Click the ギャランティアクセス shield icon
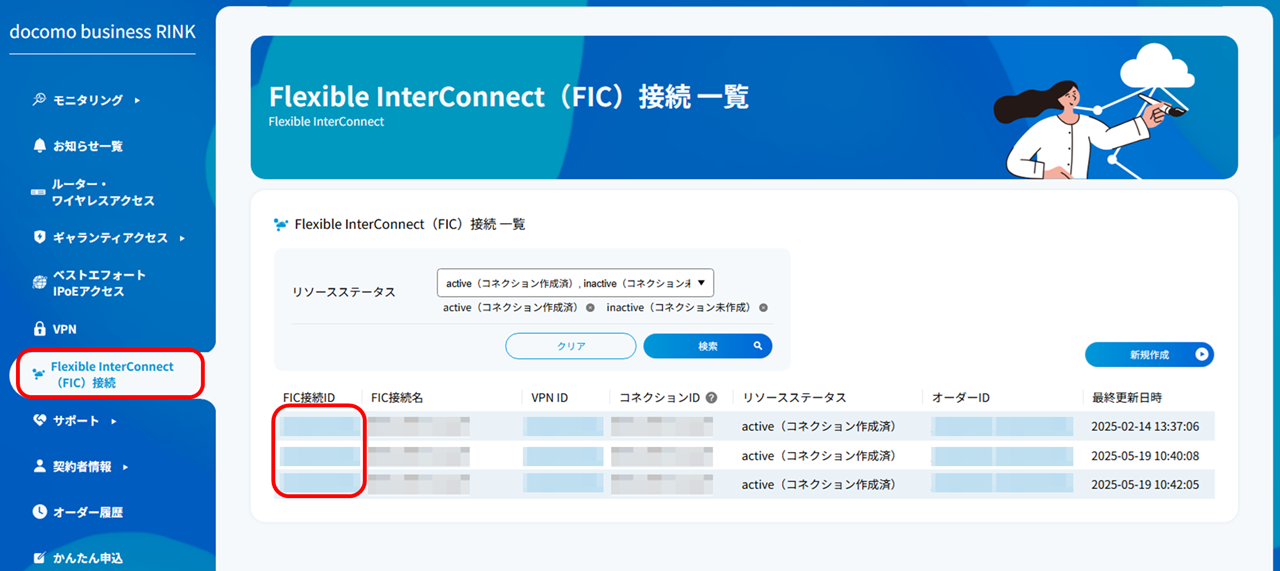 click(40, 238)
